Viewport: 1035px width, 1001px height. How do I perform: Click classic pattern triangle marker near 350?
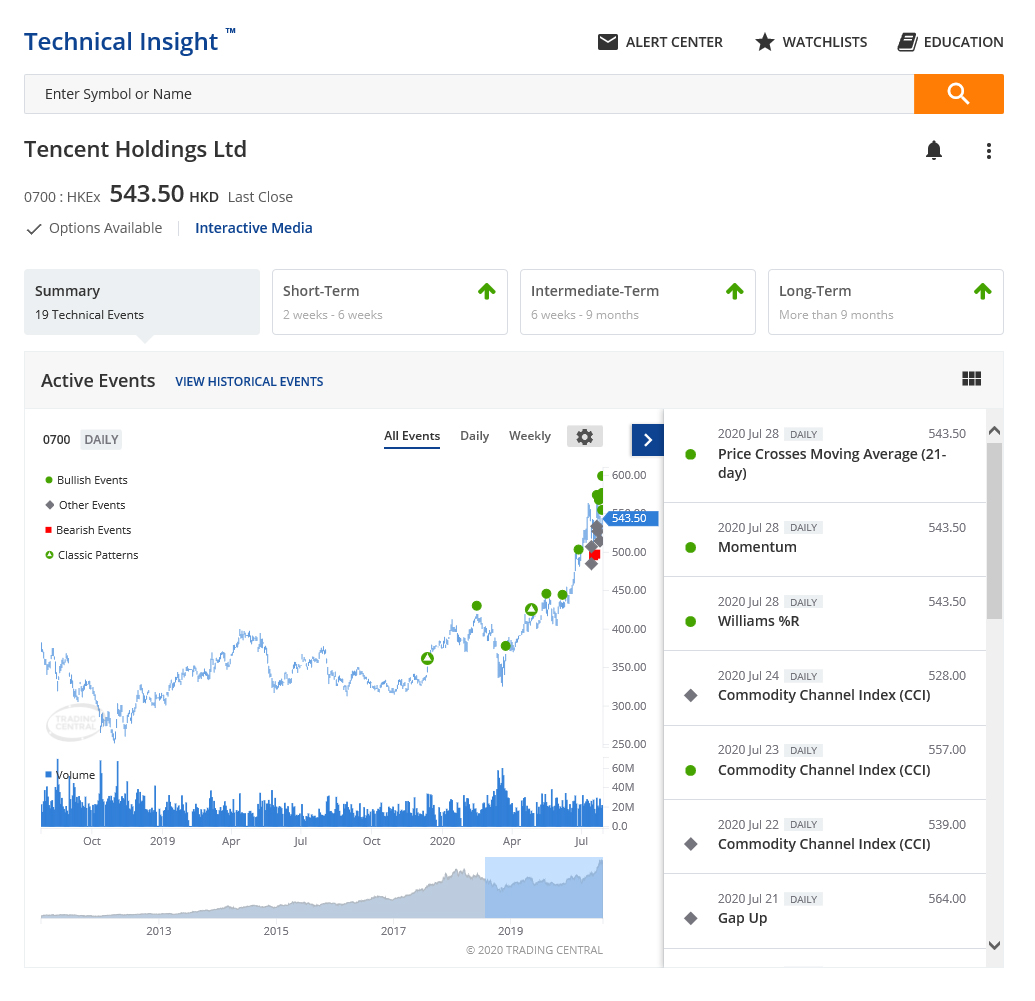[427, 658]
